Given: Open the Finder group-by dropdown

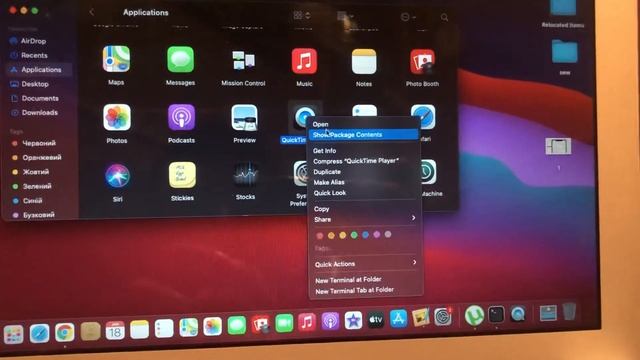Looking at the screenshot, I should coord(345,16).
